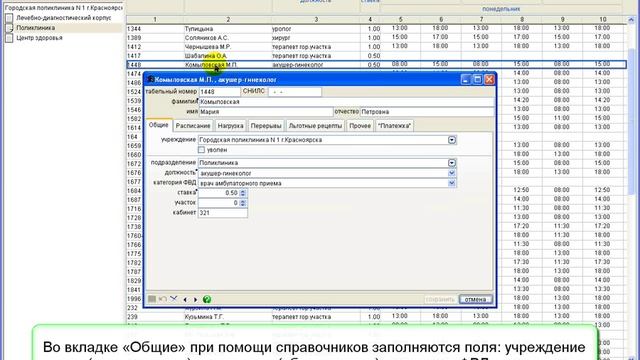Screen dimensions: 640x360
Task: Select the Комыловская М.П. table row
Action: 376,65
